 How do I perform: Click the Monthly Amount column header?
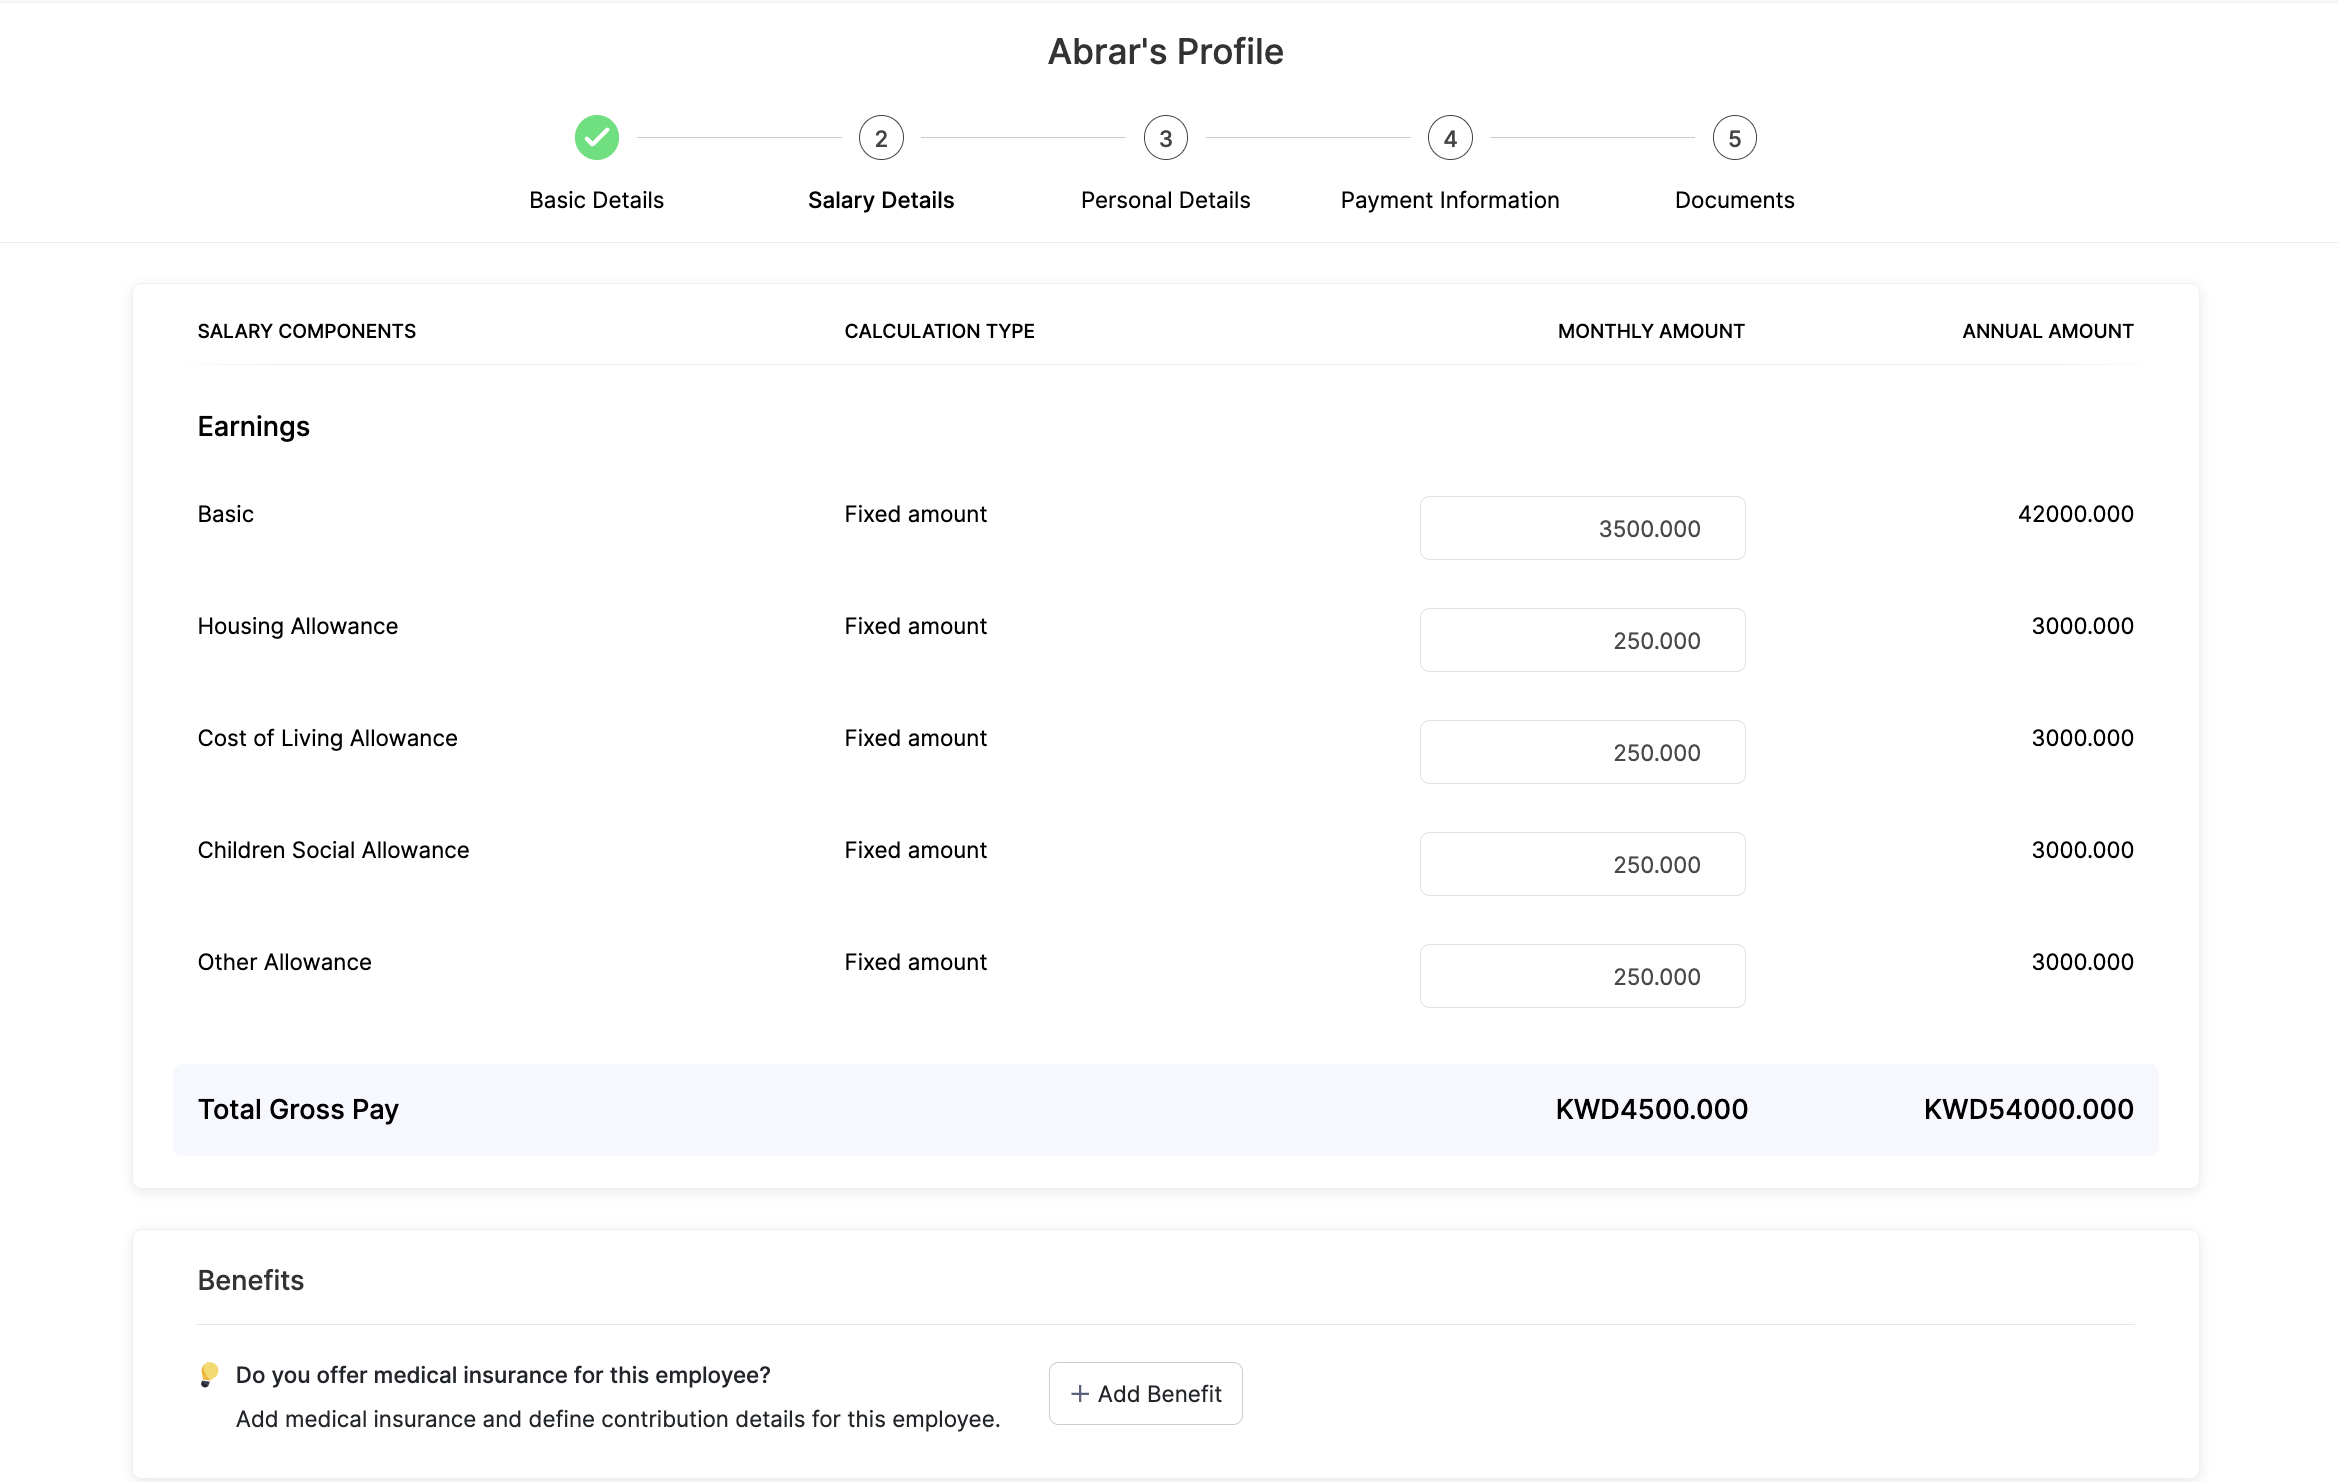click(x=1651, y=331)
